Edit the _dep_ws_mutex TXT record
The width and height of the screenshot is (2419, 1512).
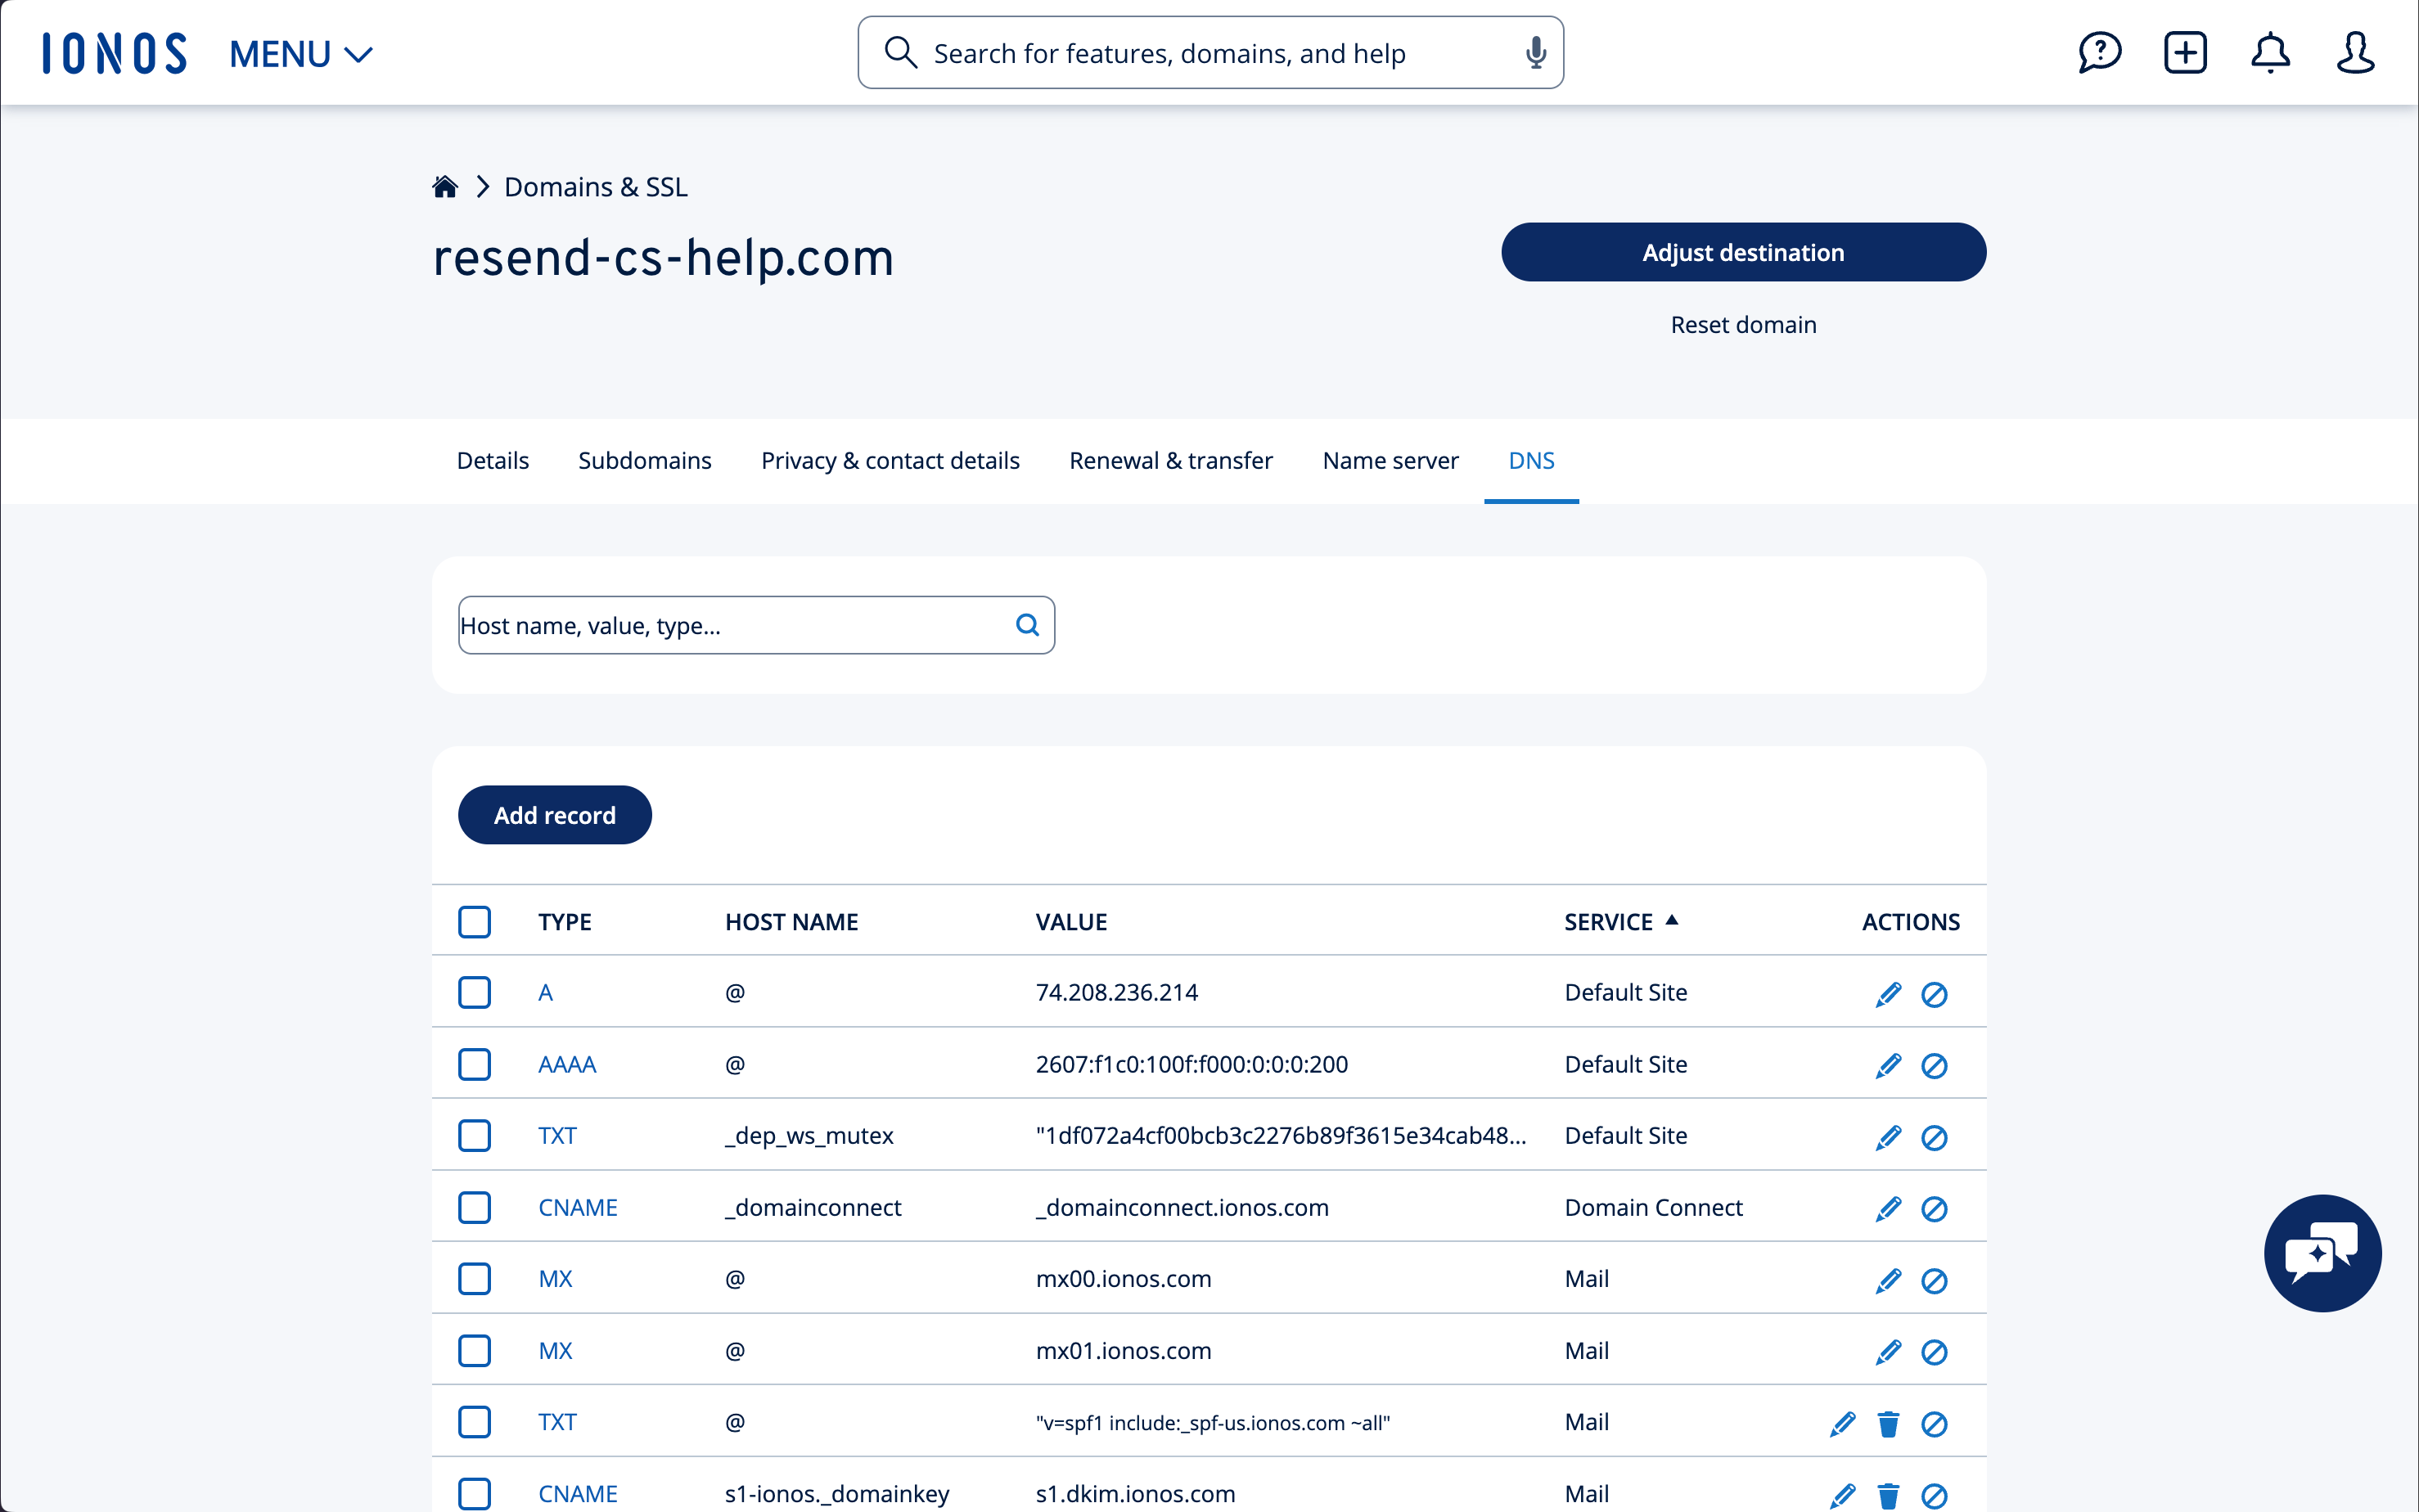[x=1888, y=1137]
